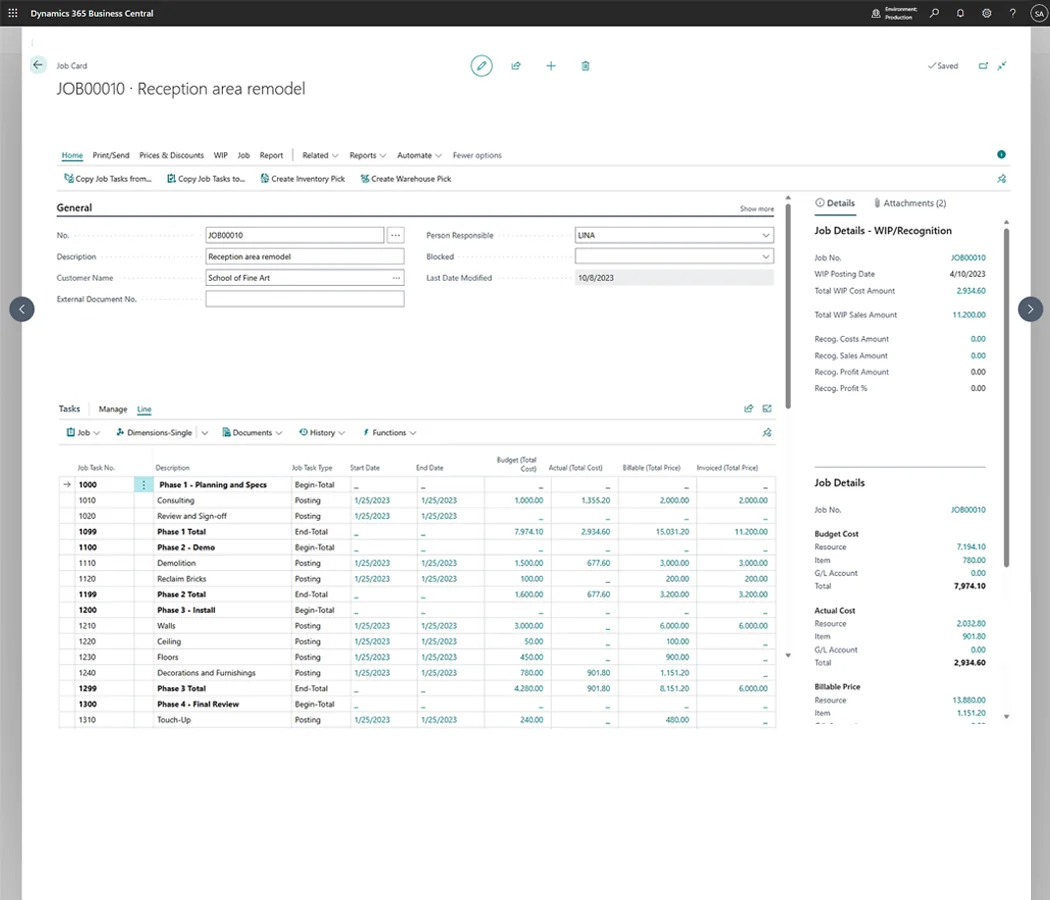Screen dimensions: 1050x900
Task: Open the Manage tab in Tasks
Action: tap(112, 409)
